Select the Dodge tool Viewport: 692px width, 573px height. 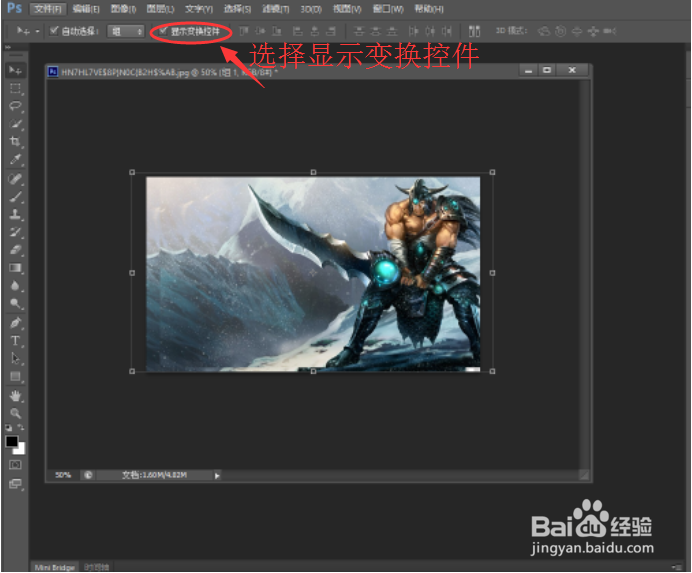pos(15,303)
